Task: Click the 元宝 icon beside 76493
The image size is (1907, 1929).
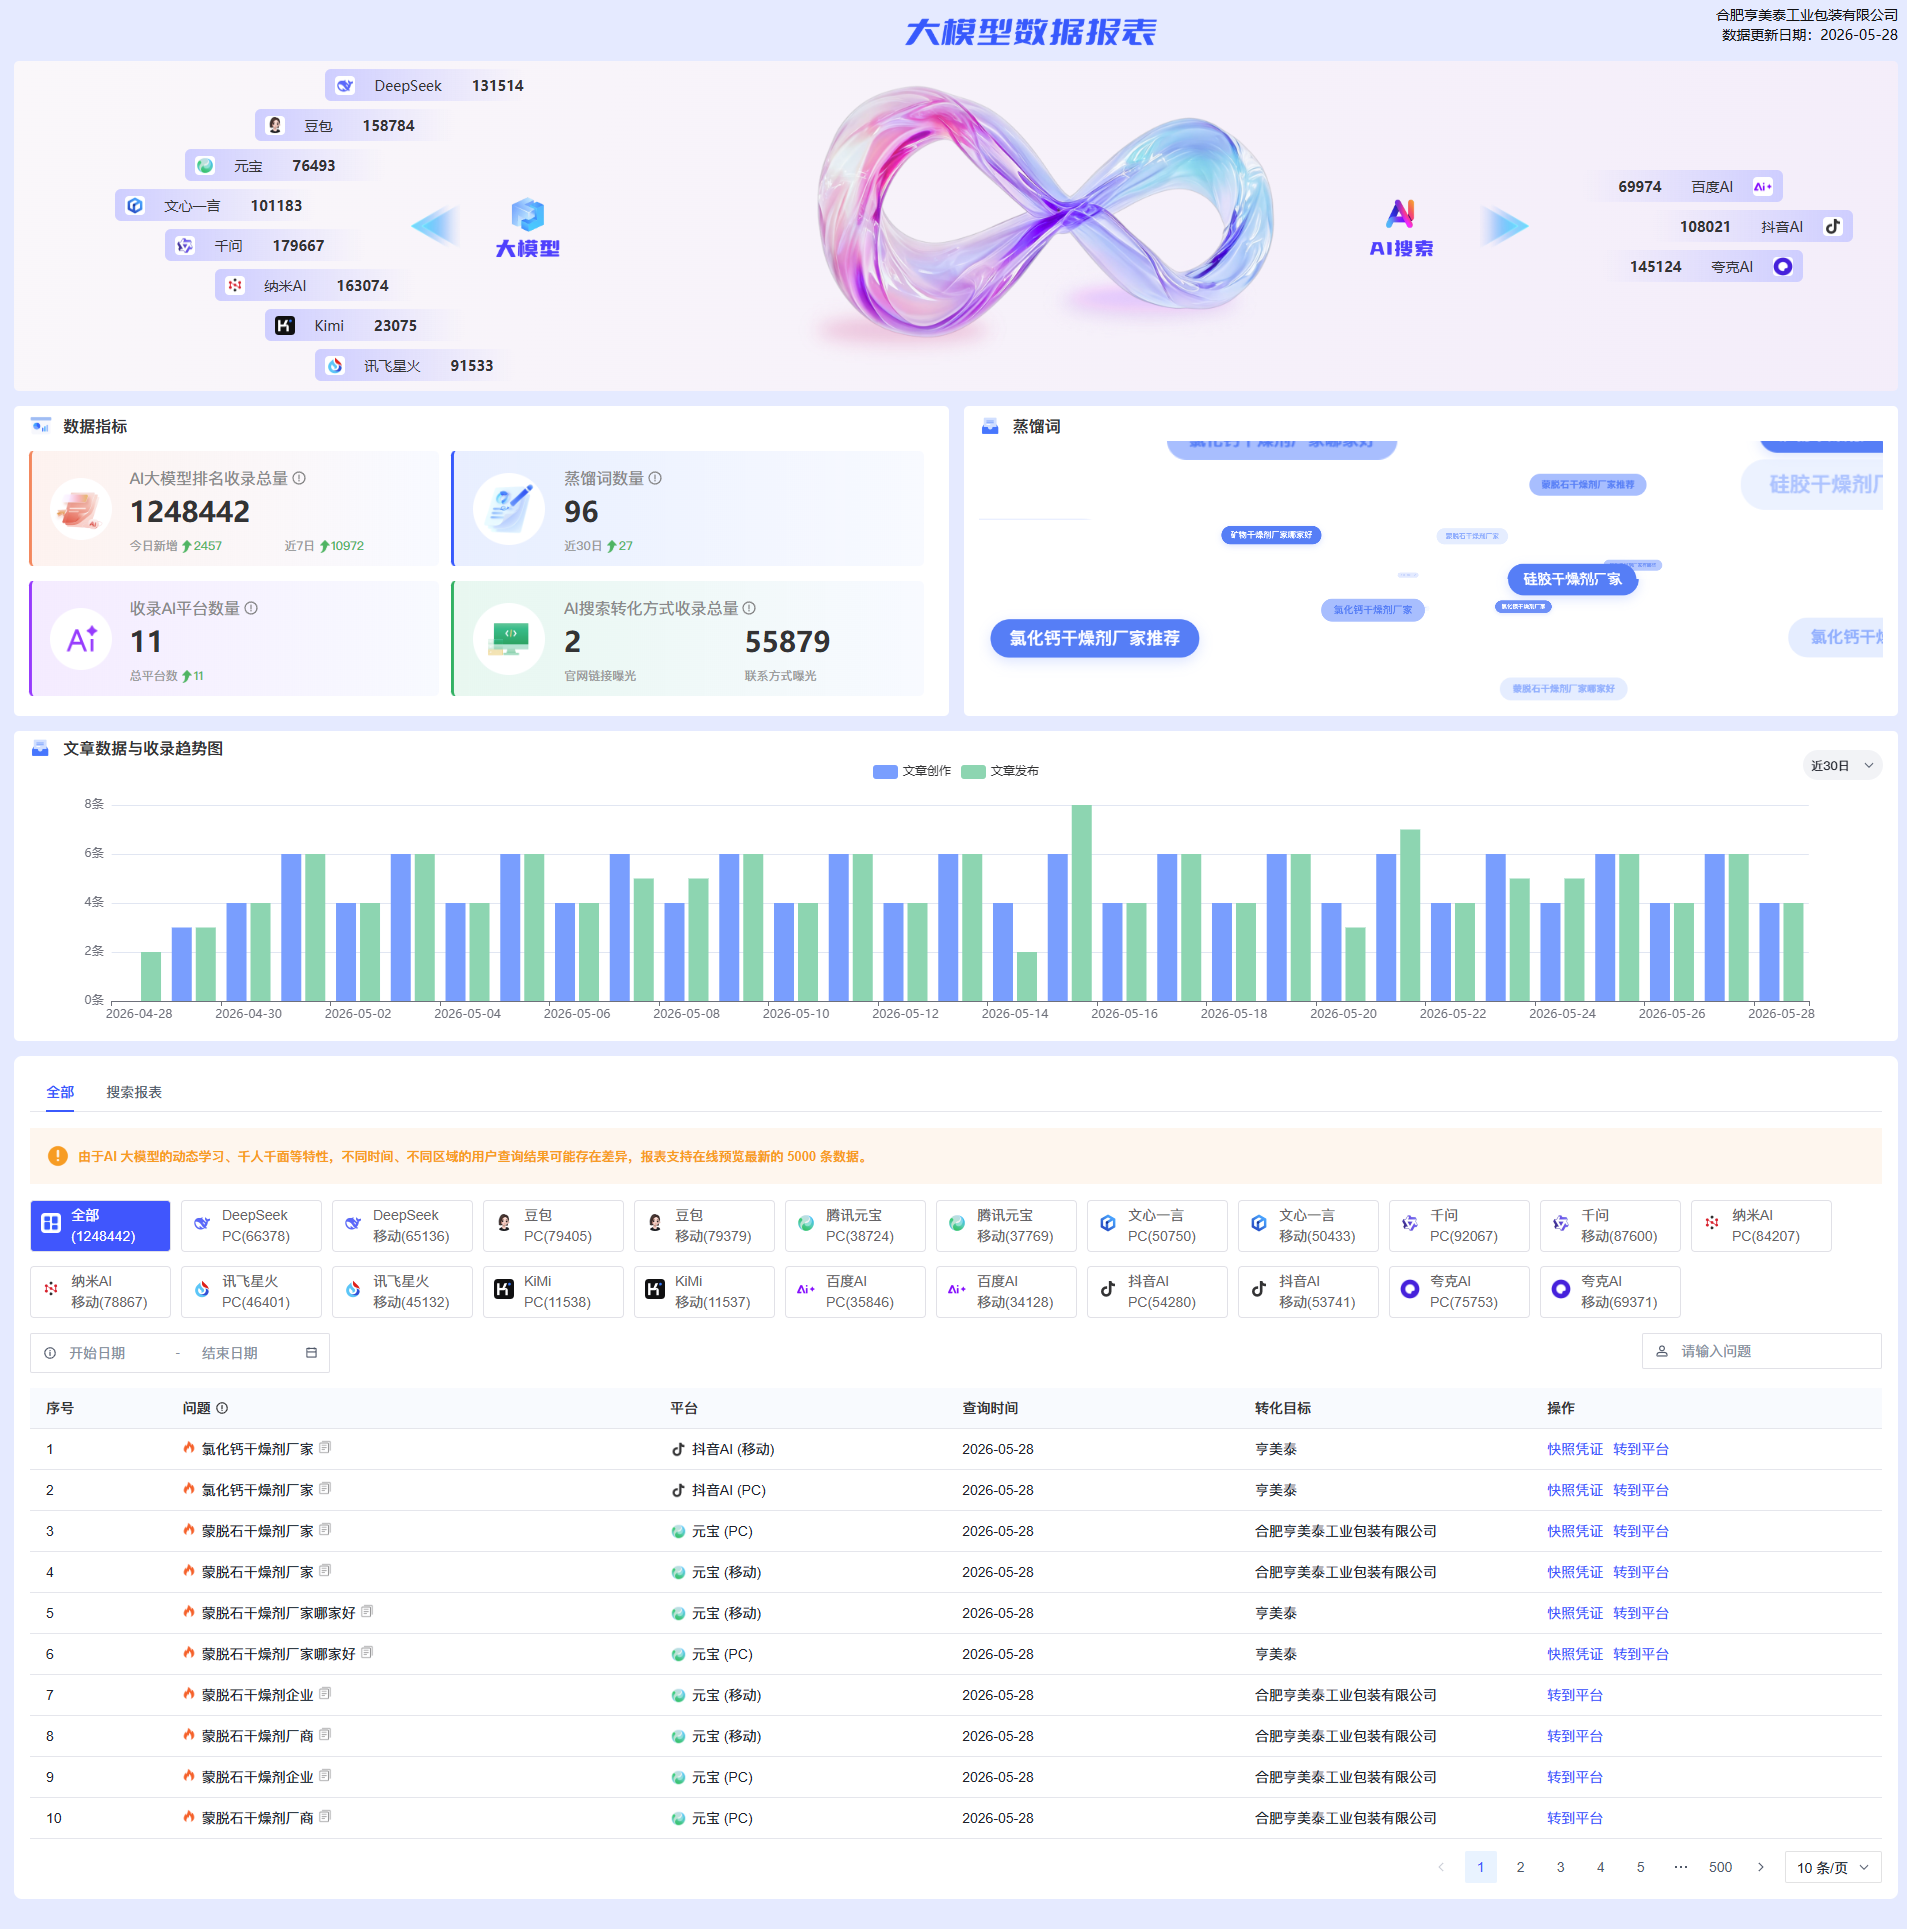Action: (x=205, y=166)
